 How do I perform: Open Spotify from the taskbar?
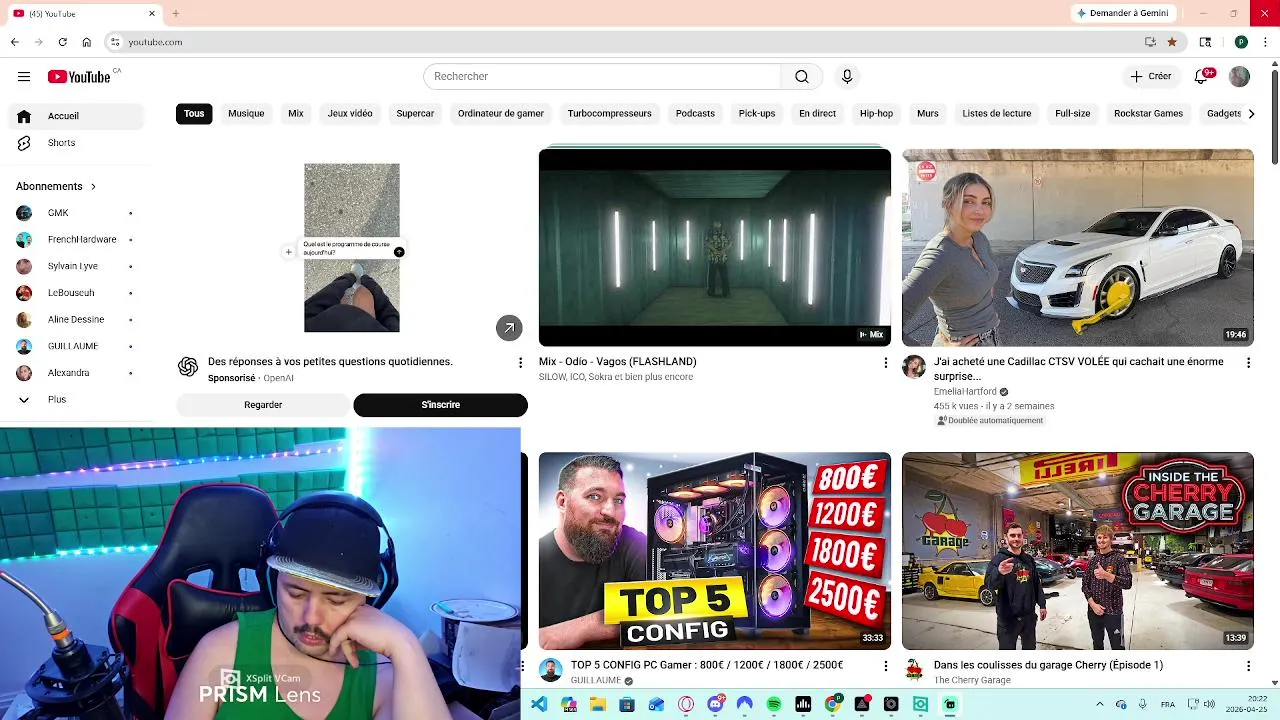click(x=774, y=704)
